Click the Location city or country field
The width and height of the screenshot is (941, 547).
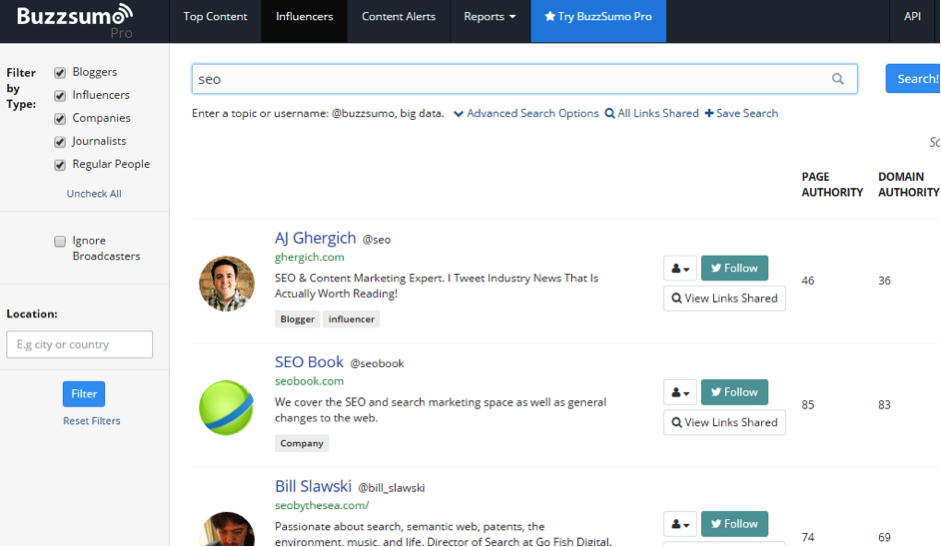pyautogui.click(x=80, y=345)
